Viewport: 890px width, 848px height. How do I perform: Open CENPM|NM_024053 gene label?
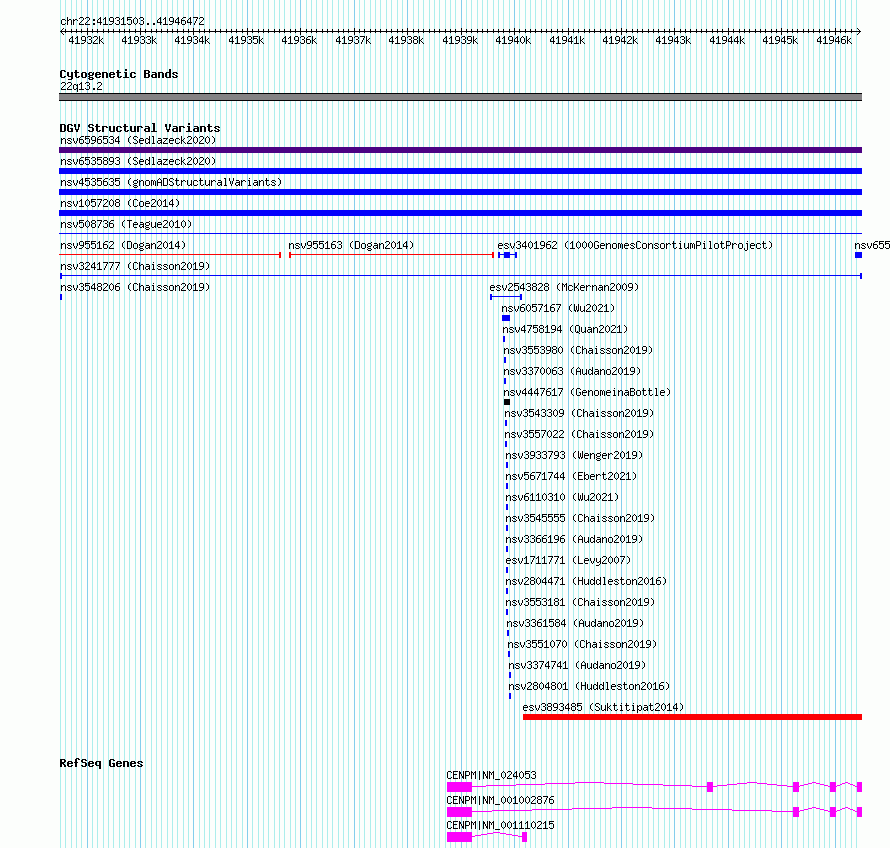click(492, 775)
